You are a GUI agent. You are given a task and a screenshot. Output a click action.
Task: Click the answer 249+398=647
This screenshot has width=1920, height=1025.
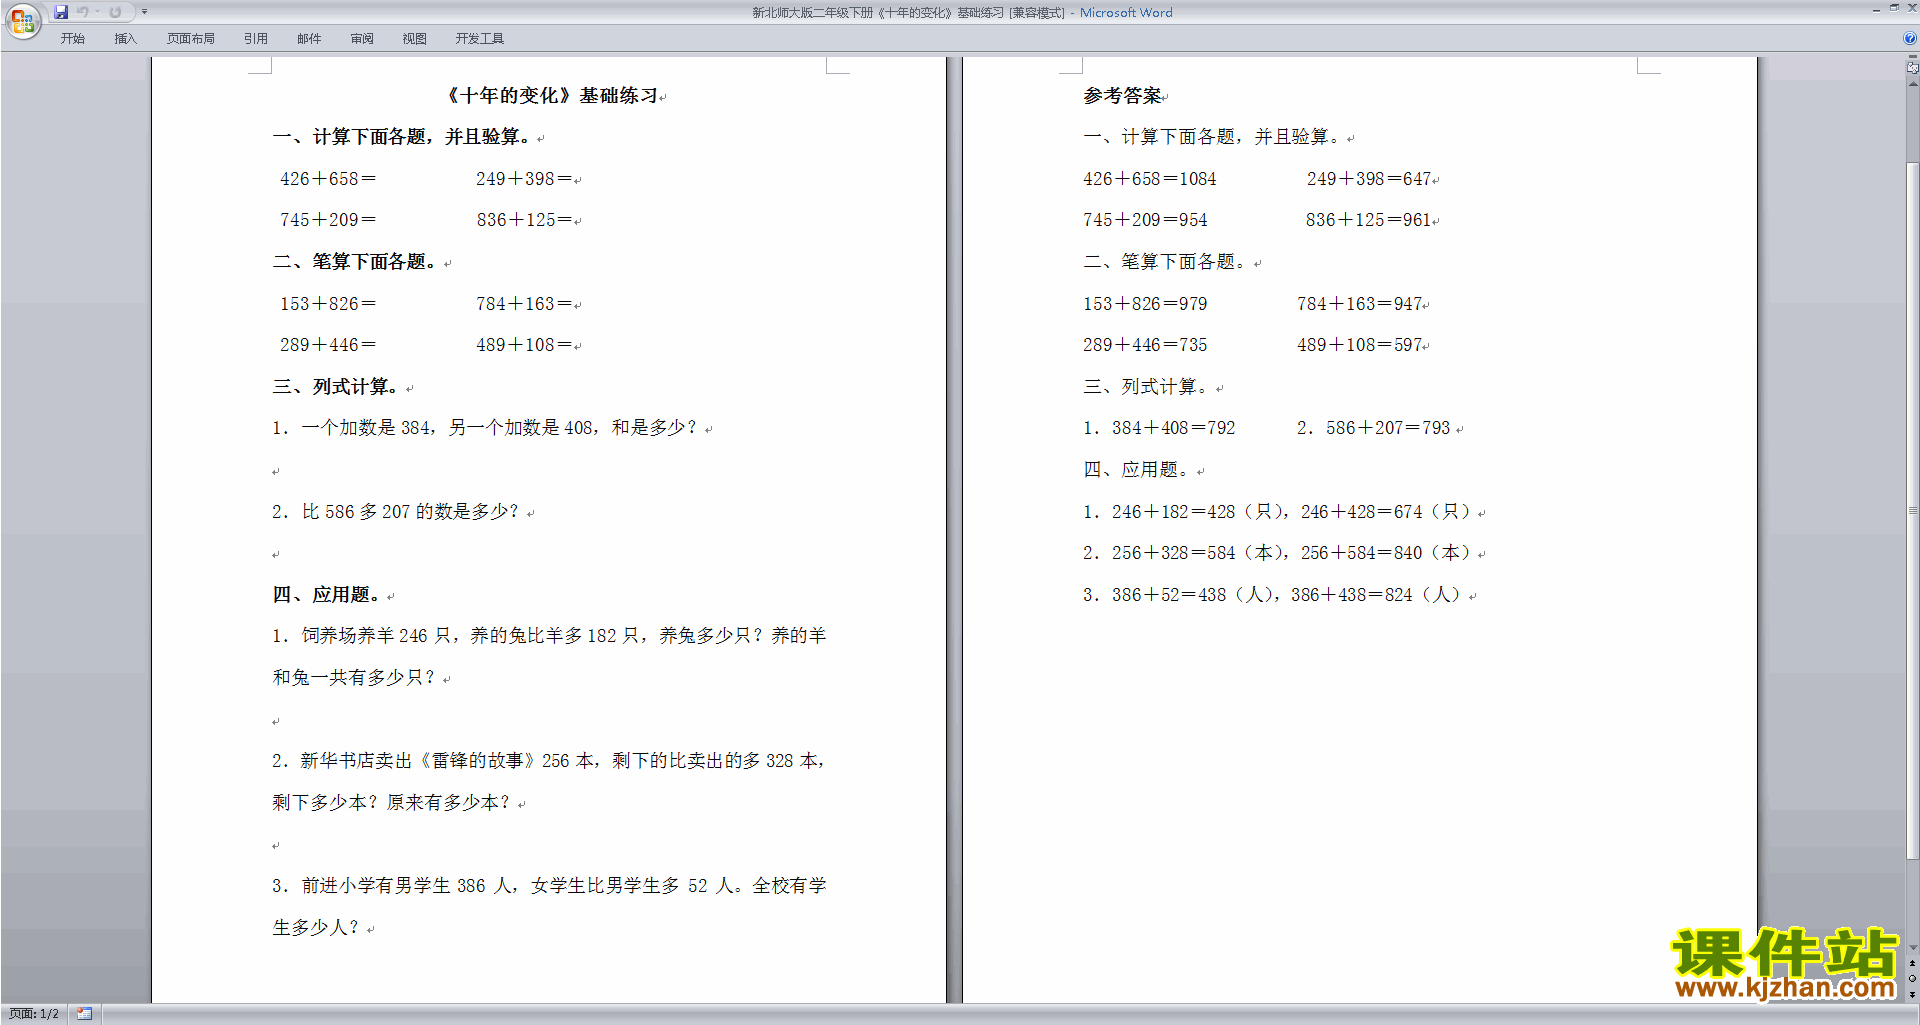(1368, 179)
